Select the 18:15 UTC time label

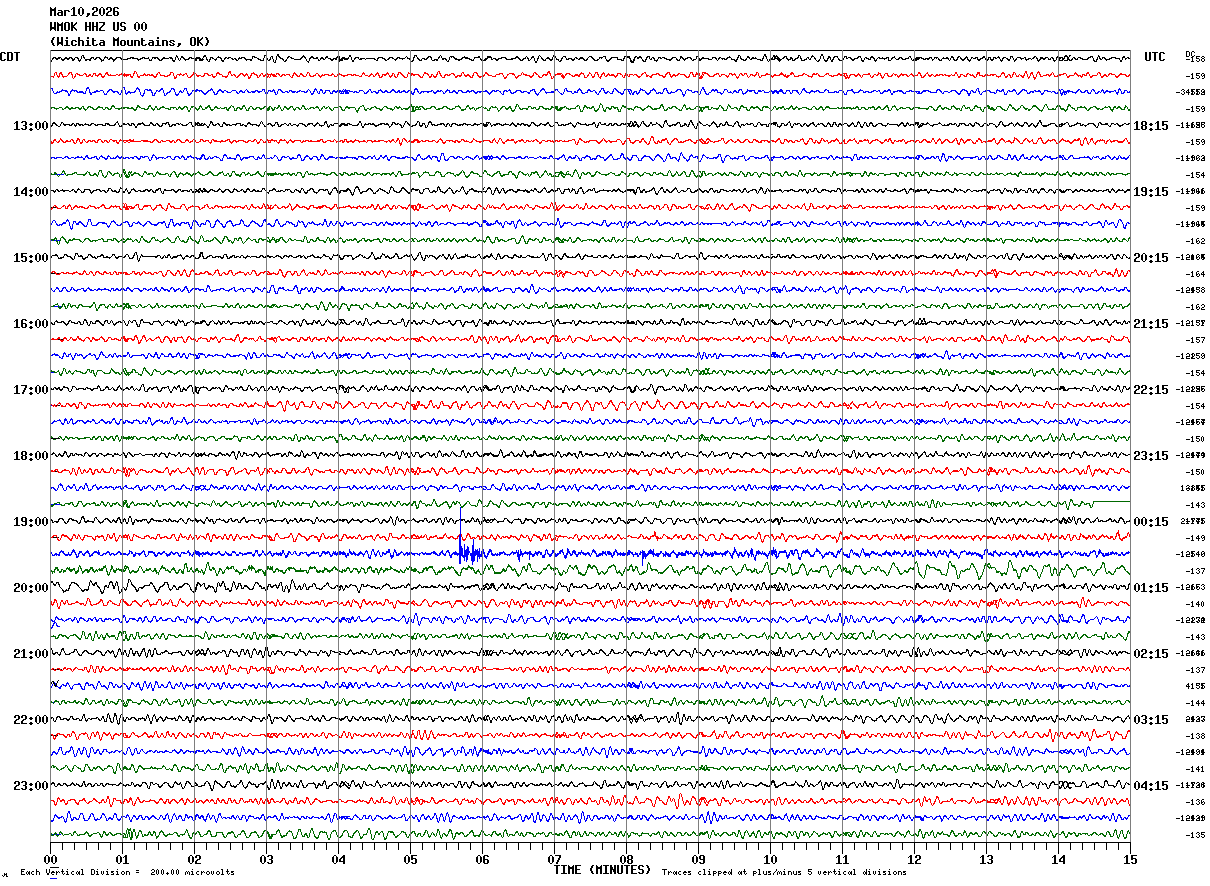(x=1151, y=126)
